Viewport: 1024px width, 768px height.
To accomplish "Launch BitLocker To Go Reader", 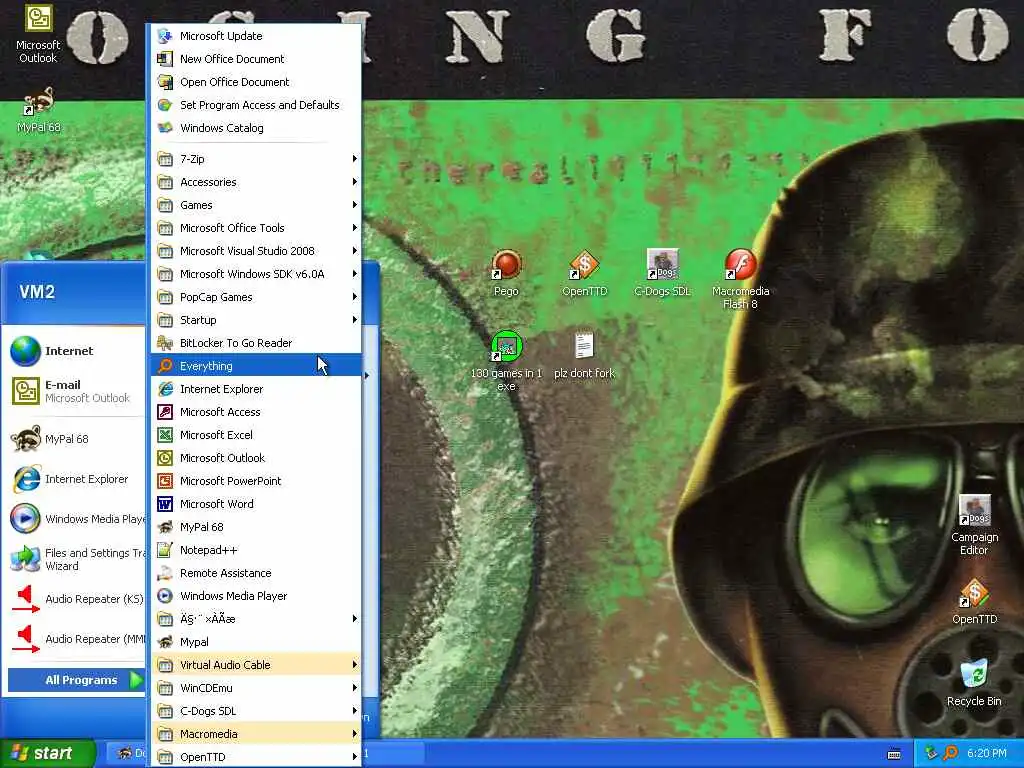I will coord(256,343).
